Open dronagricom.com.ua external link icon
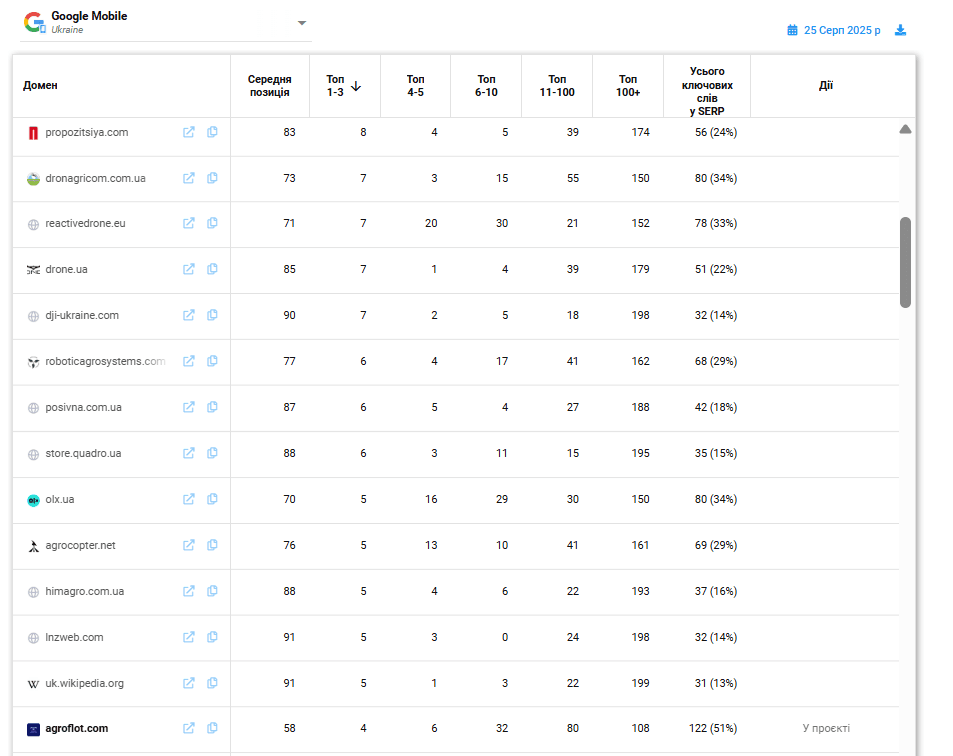Viewport: 953px width, 756px height. pyautogui.click(x=189, y=178)
